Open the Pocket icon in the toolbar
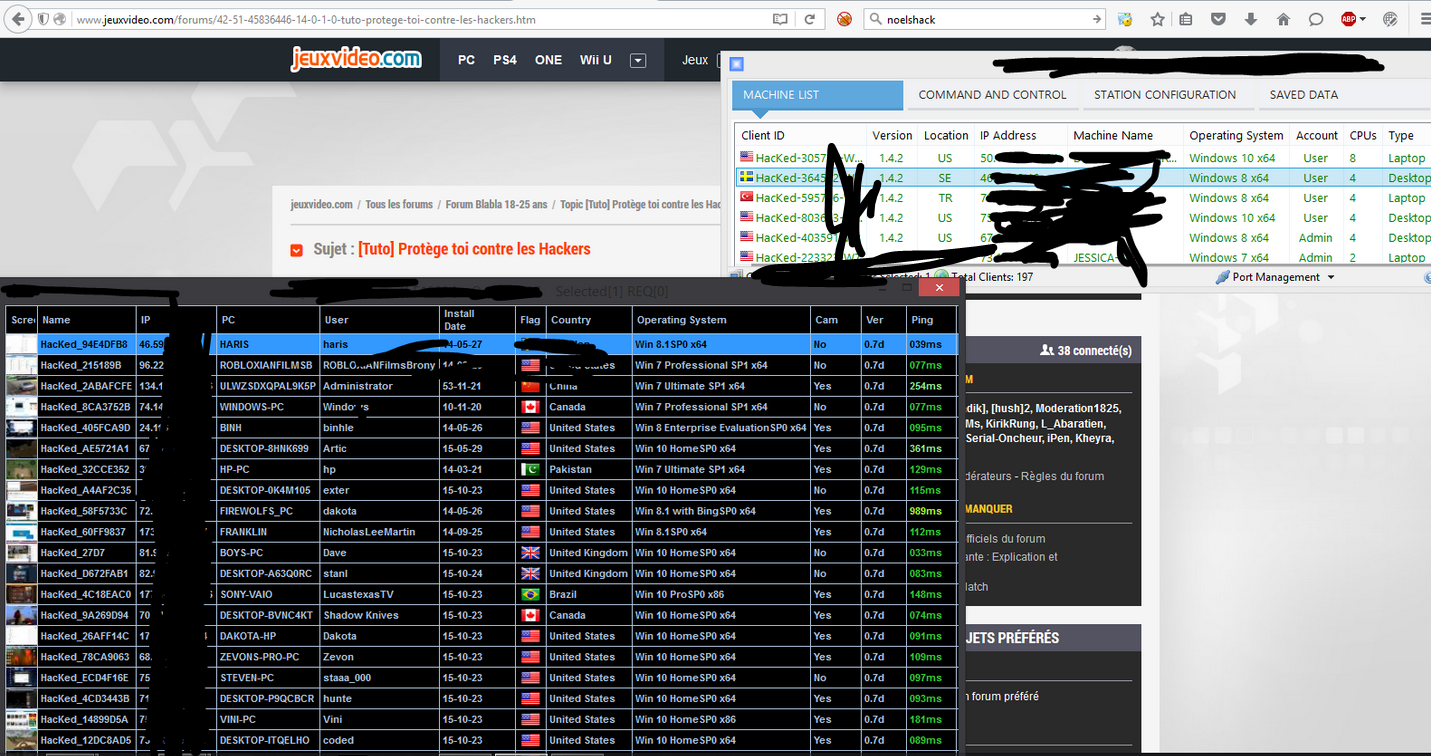The height and width of the screenshot is (756, 1431). [1218, 19]
